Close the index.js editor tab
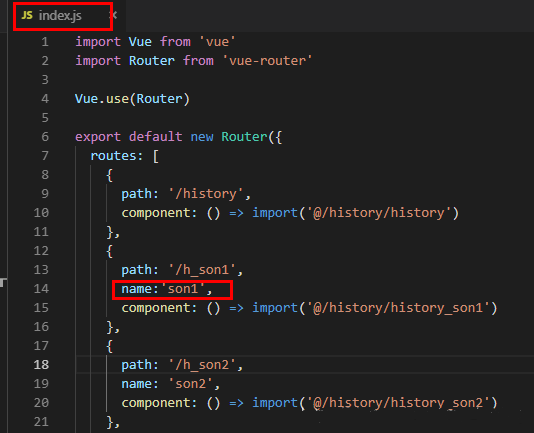This screenshot has height=433, width=534. (x=115, y=15)
